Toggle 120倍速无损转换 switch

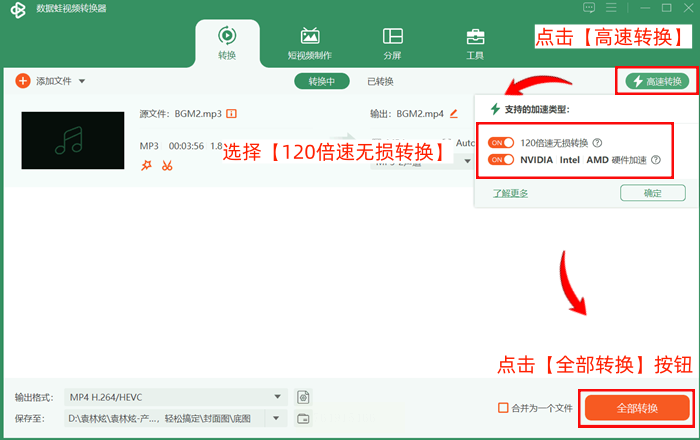(x=500, y=143)
